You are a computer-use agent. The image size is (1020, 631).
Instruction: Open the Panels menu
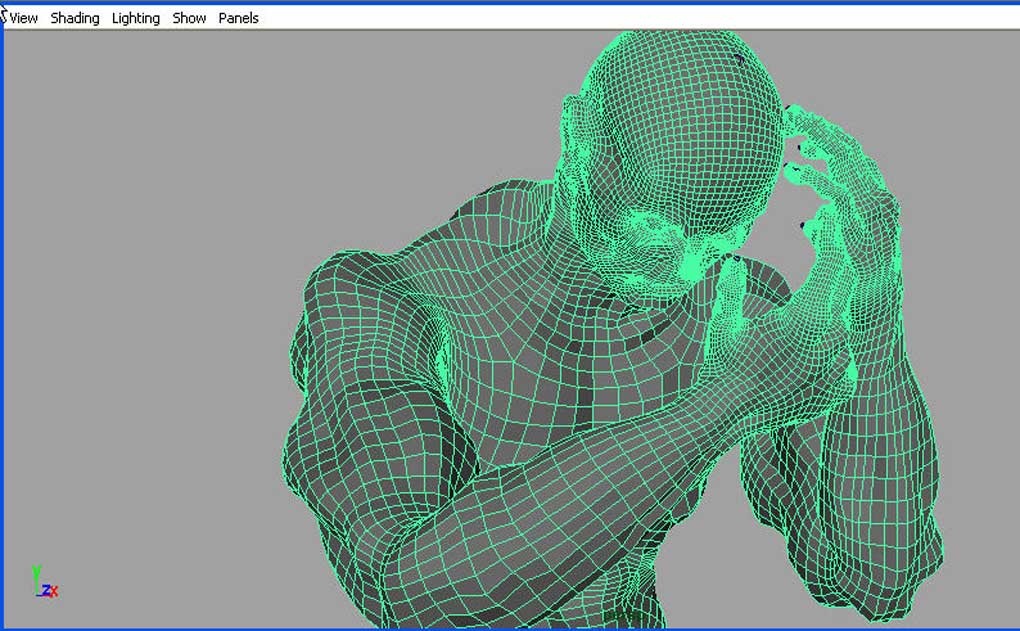[x=239, y=18]
